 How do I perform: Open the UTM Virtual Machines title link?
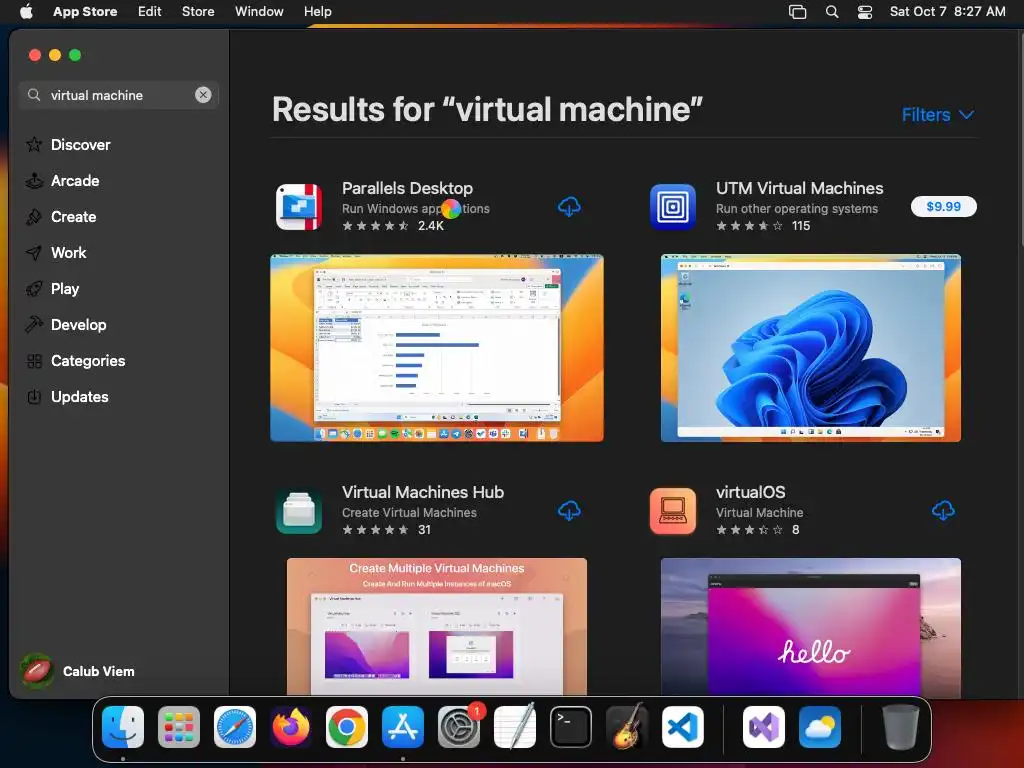799,188
